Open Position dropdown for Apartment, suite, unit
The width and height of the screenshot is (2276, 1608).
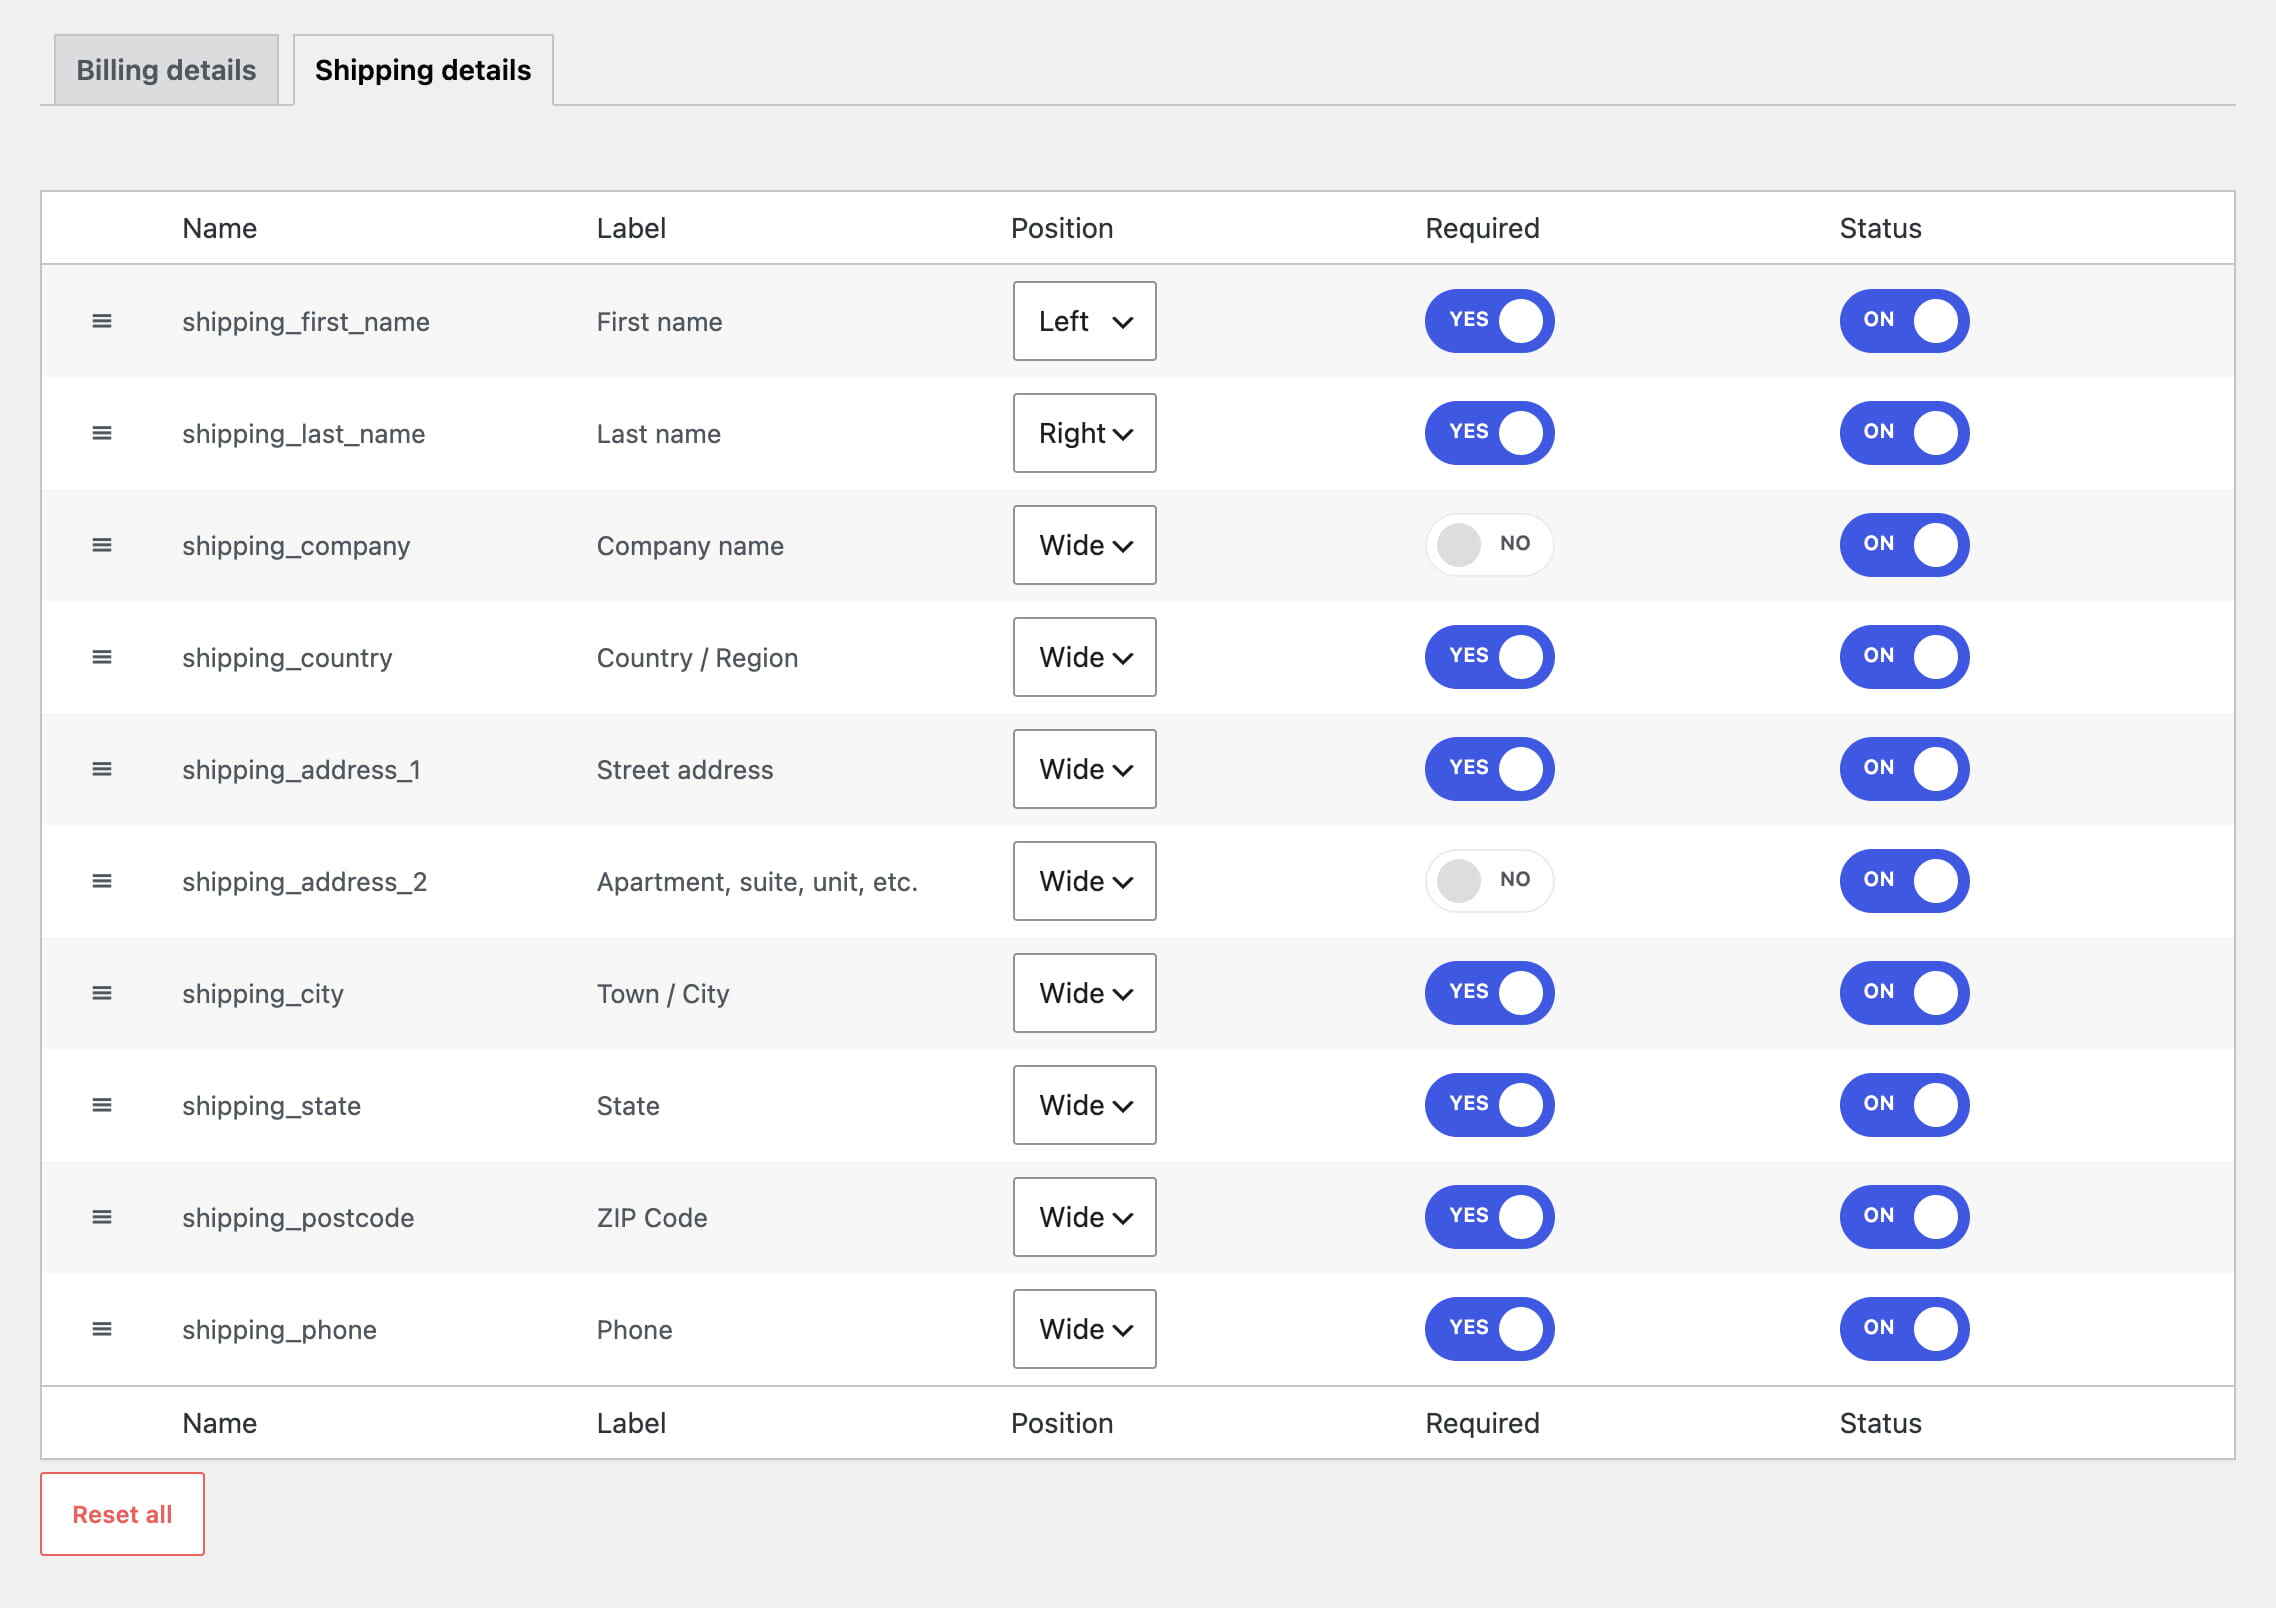[x=1084, y=881]
